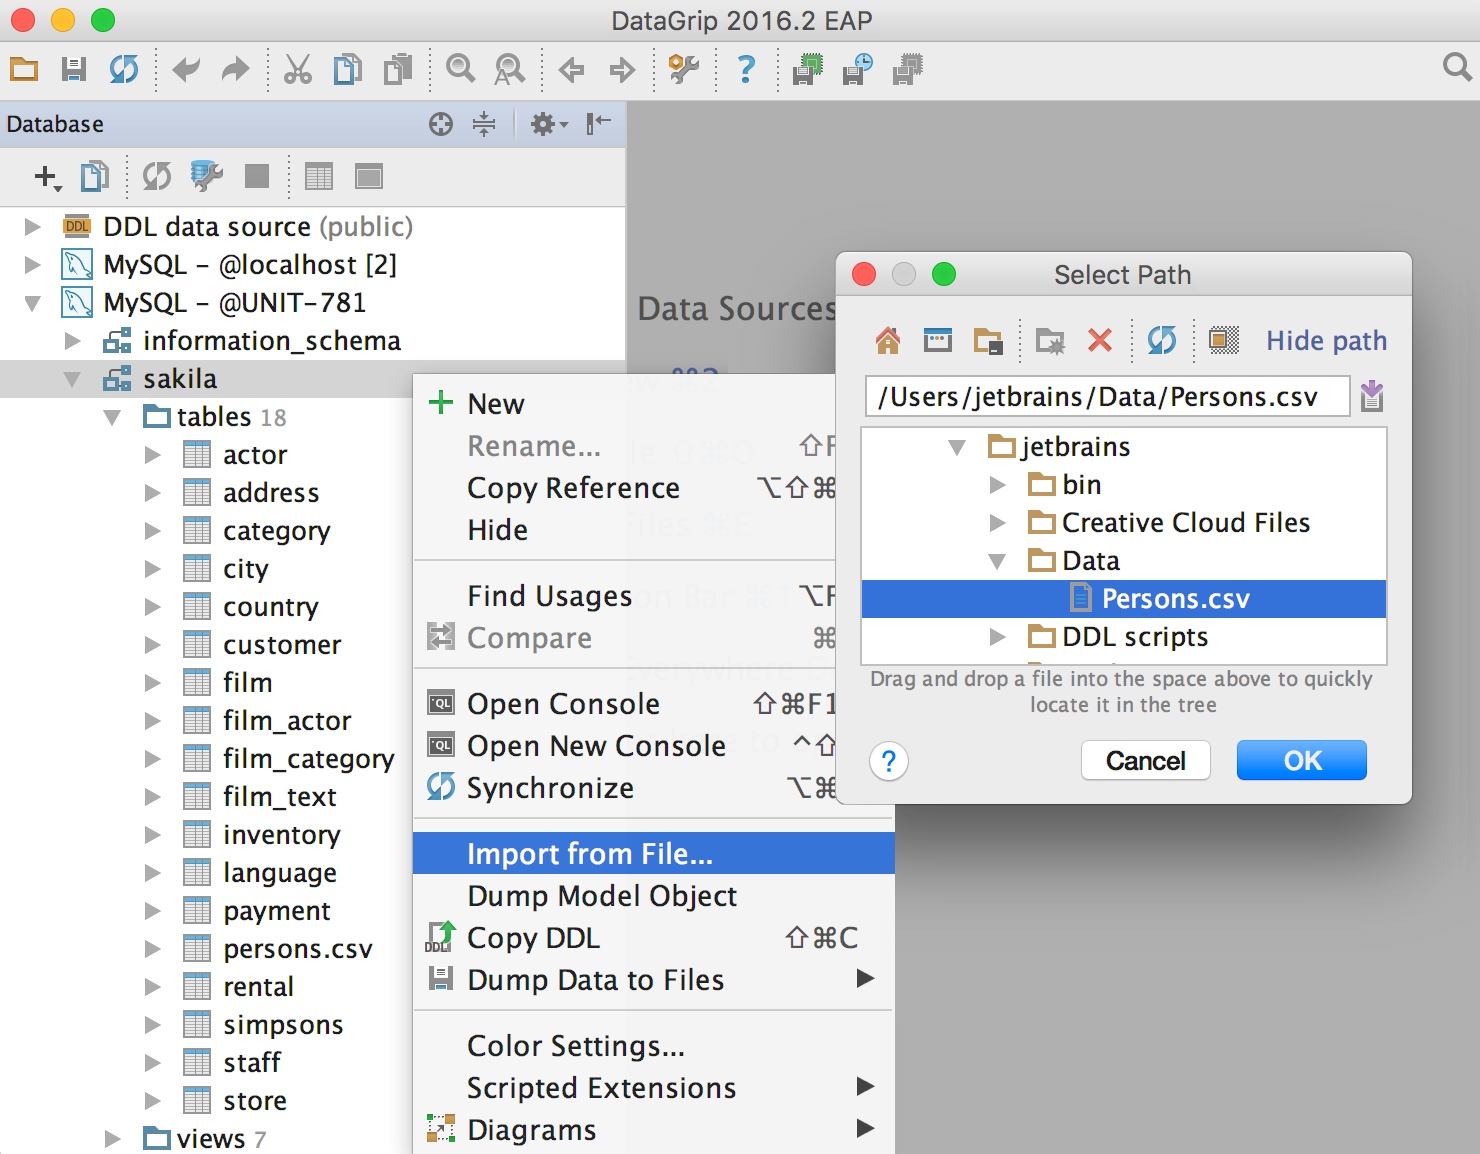
Task: Click the Open folder icon in main toolbar
Action: point(24,69)
